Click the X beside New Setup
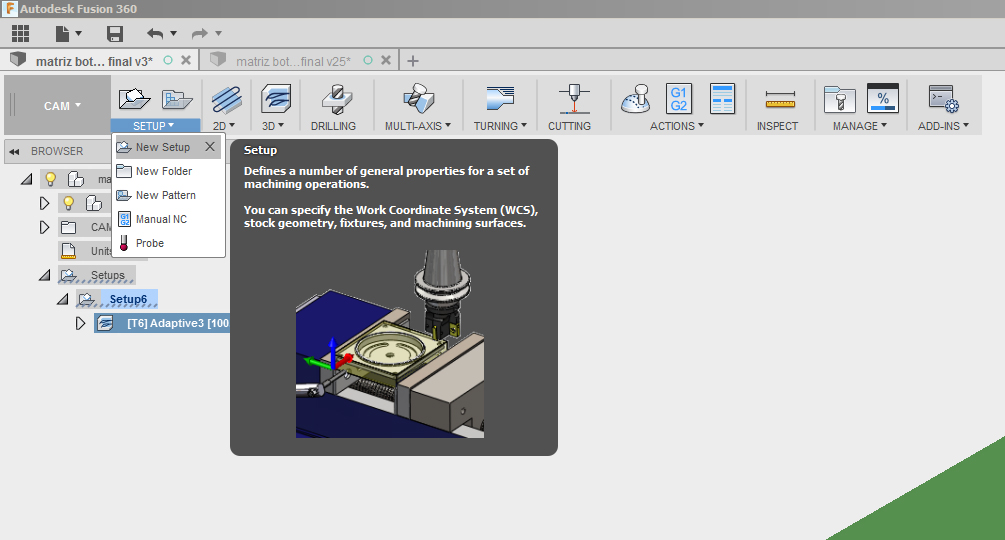This screenshot has height=540, width=1005. (210, 147)
